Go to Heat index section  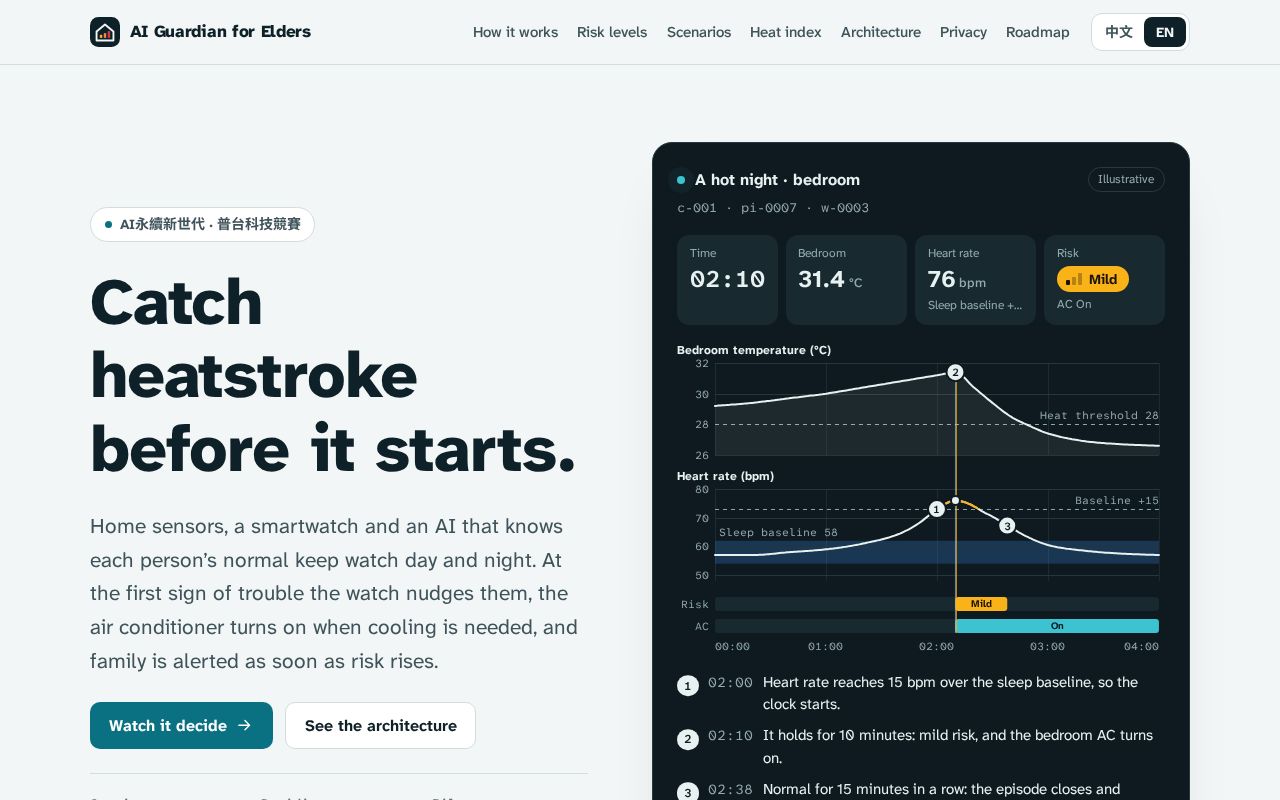(x=786, y=32)
